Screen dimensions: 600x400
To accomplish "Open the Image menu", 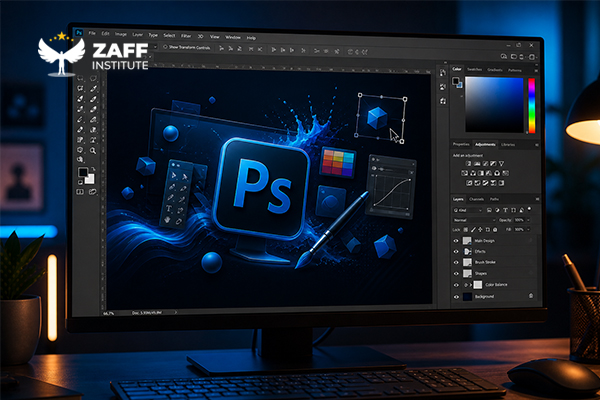I will pos(121,34).
